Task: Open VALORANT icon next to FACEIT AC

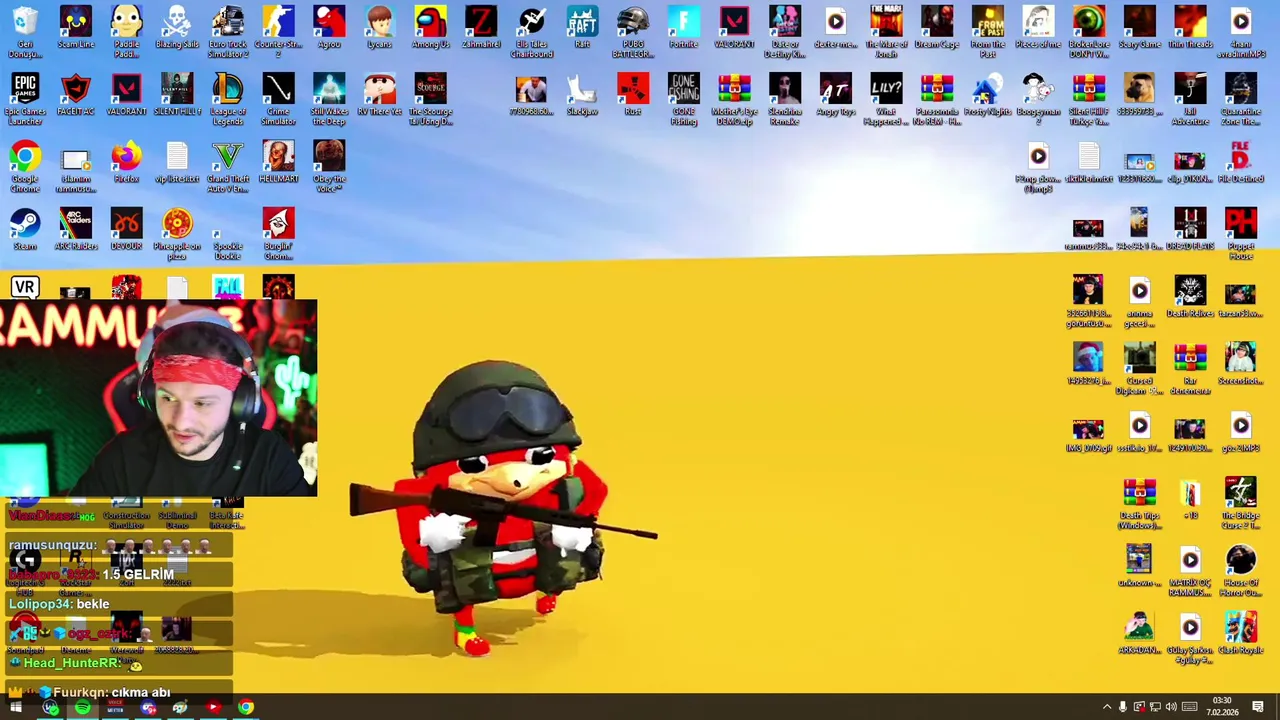Action: coord(126,95)
